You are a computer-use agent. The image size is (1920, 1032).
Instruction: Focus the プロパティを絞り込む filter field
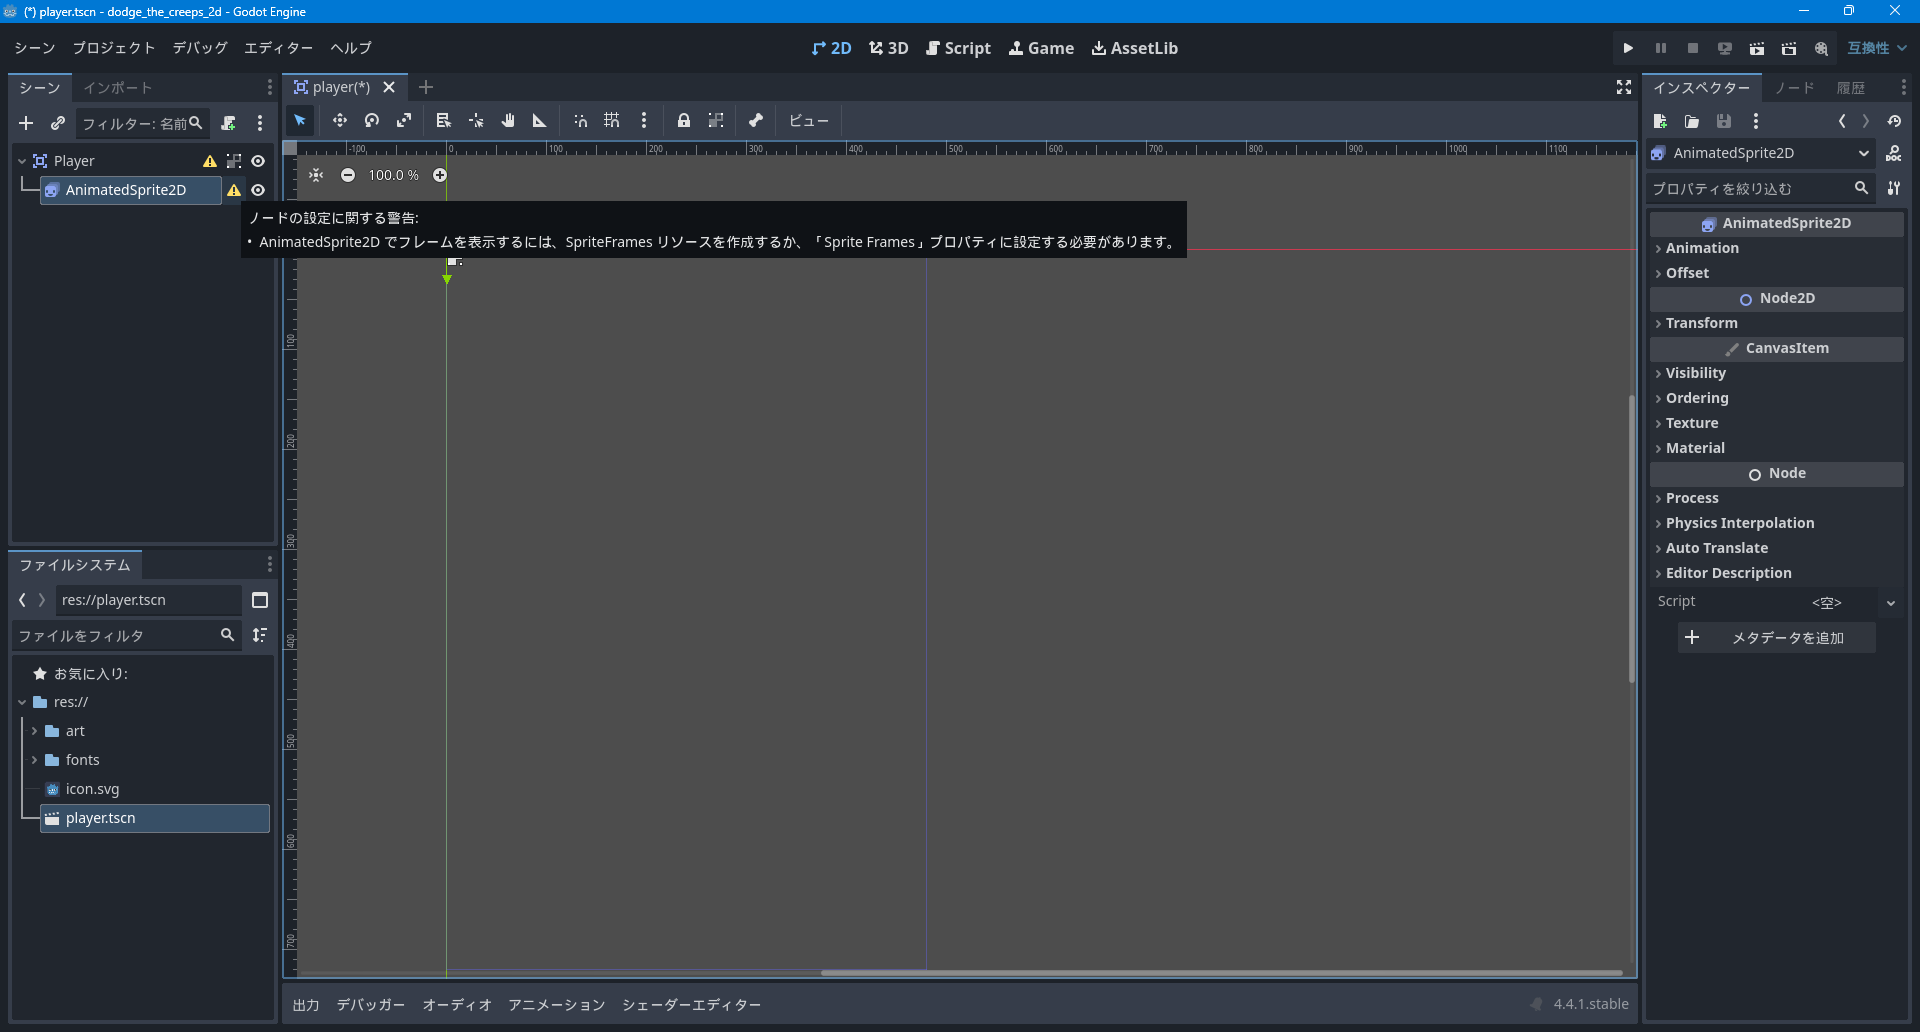[x=1761, y=188]
